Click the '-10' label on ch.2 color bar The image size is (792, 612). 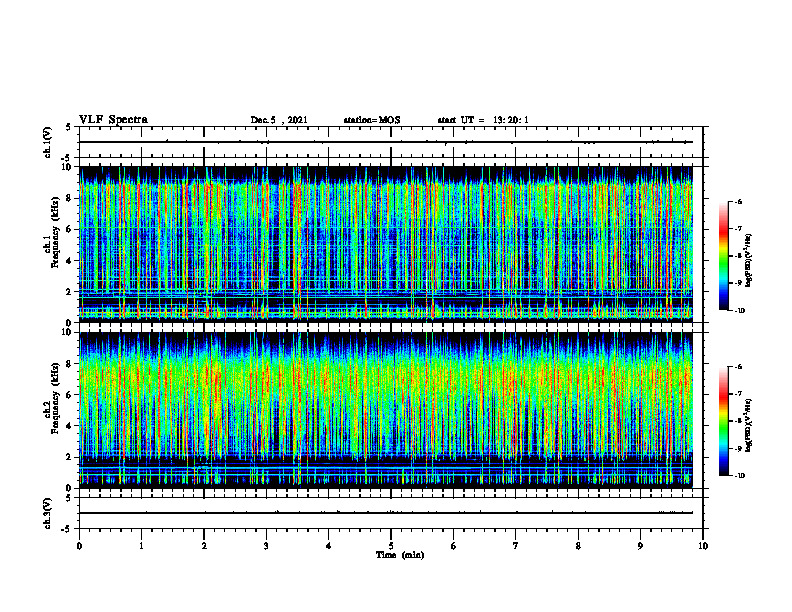pos(739,475)
